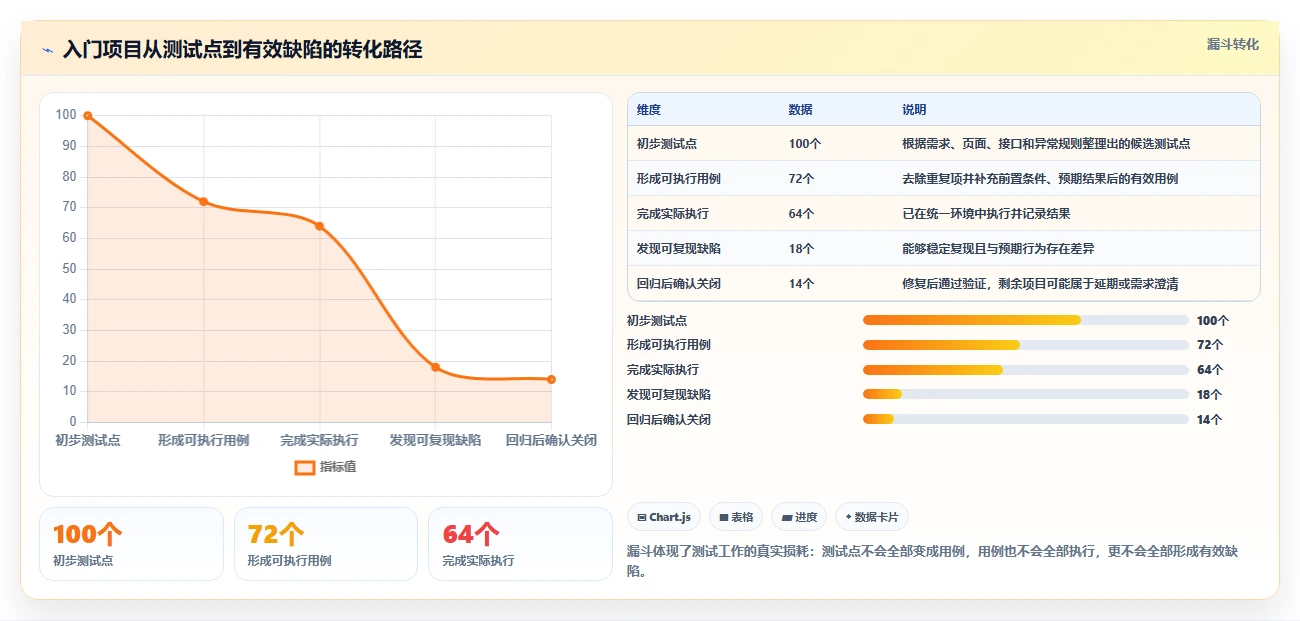Click 回归后确认关闭 in the table
Image resolution: width=1300 pixels, height=621 pixels.
(x=679, y=284)
